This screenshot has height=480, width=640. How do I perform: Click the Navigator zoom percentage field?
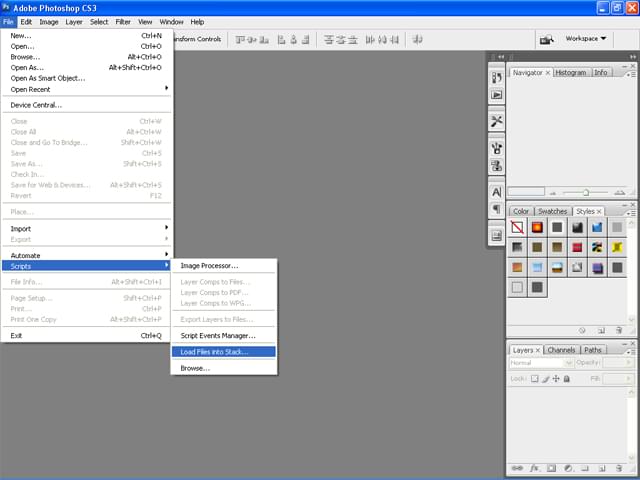point(526,192)
